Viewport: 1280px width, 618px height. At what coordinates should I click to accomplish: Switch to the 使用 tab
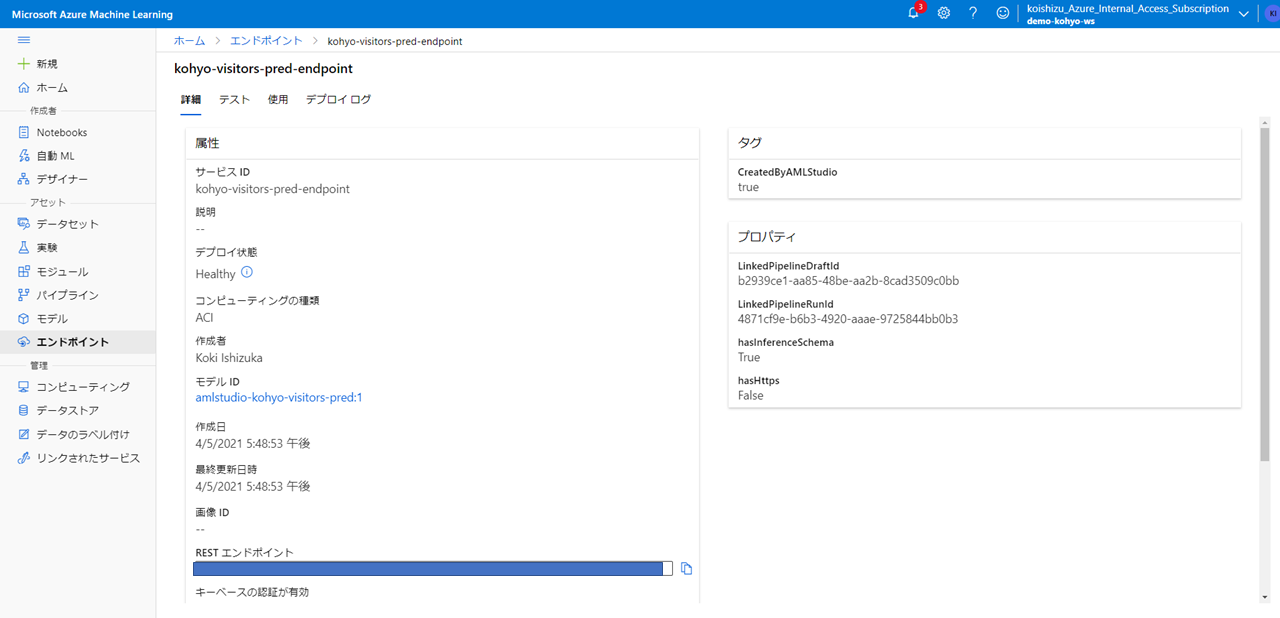click(278, 100)
